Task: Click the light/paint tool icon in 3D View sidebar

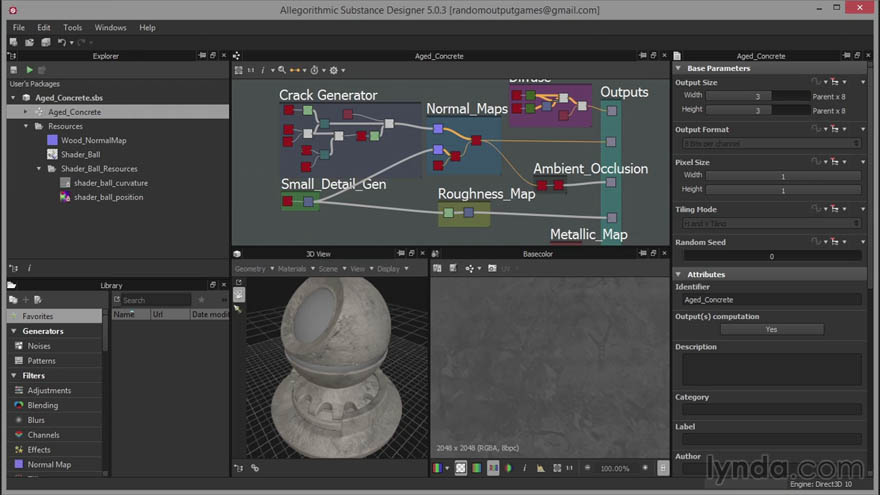Action: (x=239, y=309)
